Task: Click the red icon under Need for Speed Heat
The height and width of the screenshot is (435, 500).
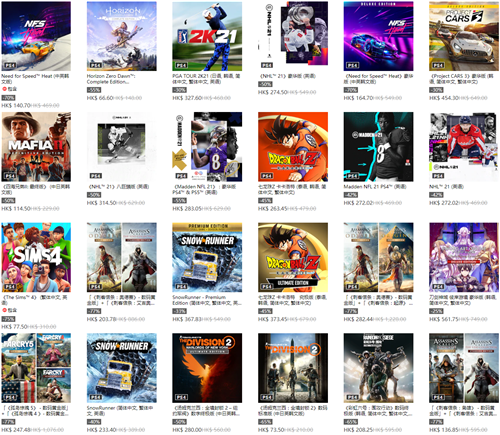Action: click(4, 89)
